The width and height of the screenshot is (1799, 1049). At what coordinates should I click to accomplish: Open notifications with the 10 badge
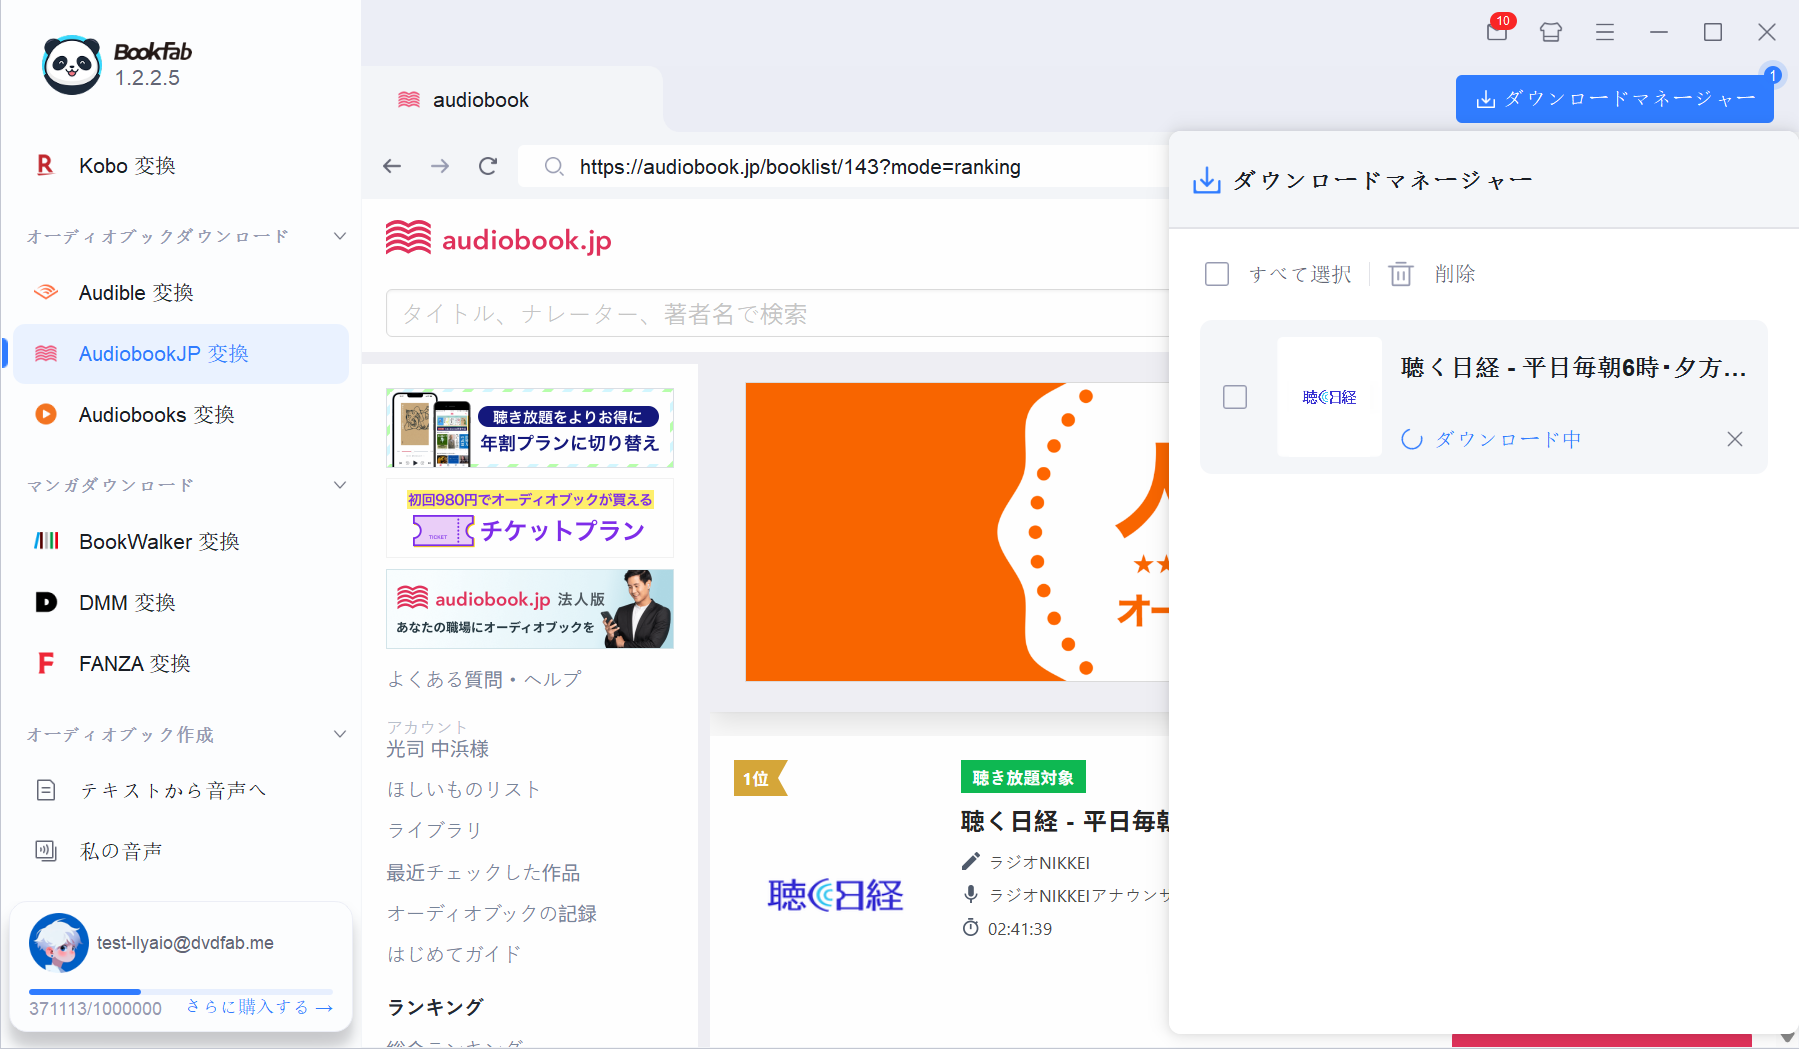[x=1497, y=32]
